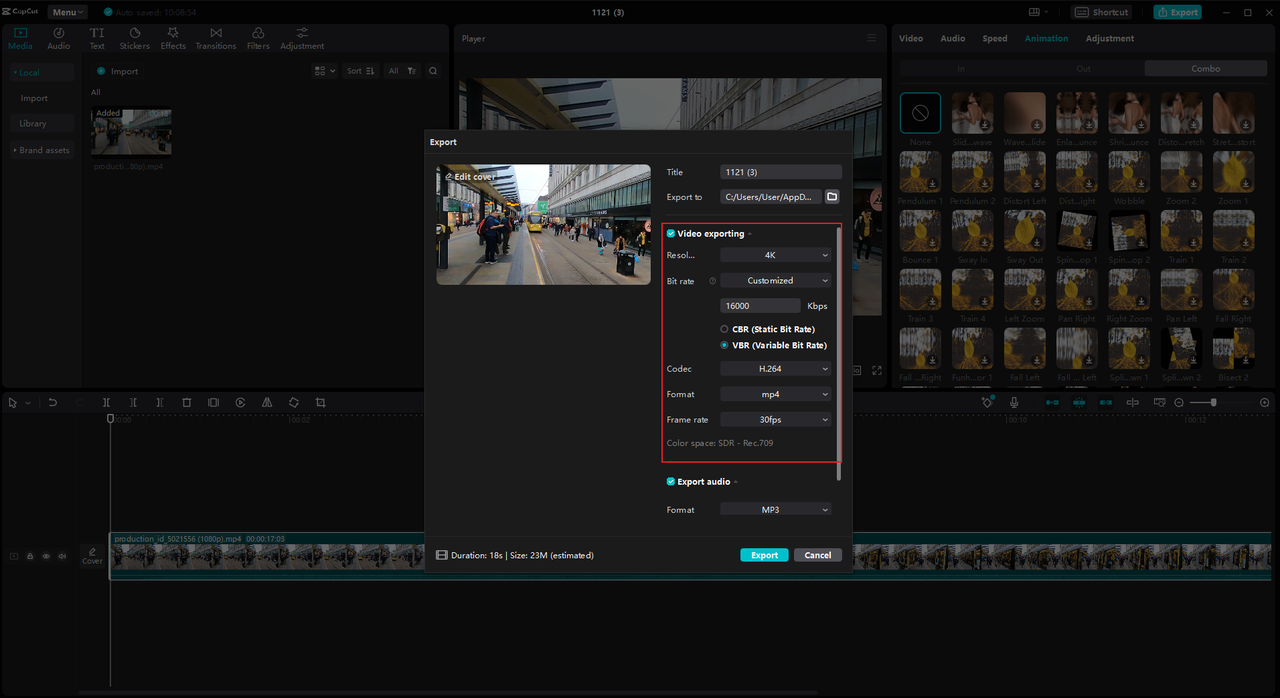This screenshot has width=1280, height=698.
Task: Click the rotate icon in timeline toolbar
Action: [294, 402]
